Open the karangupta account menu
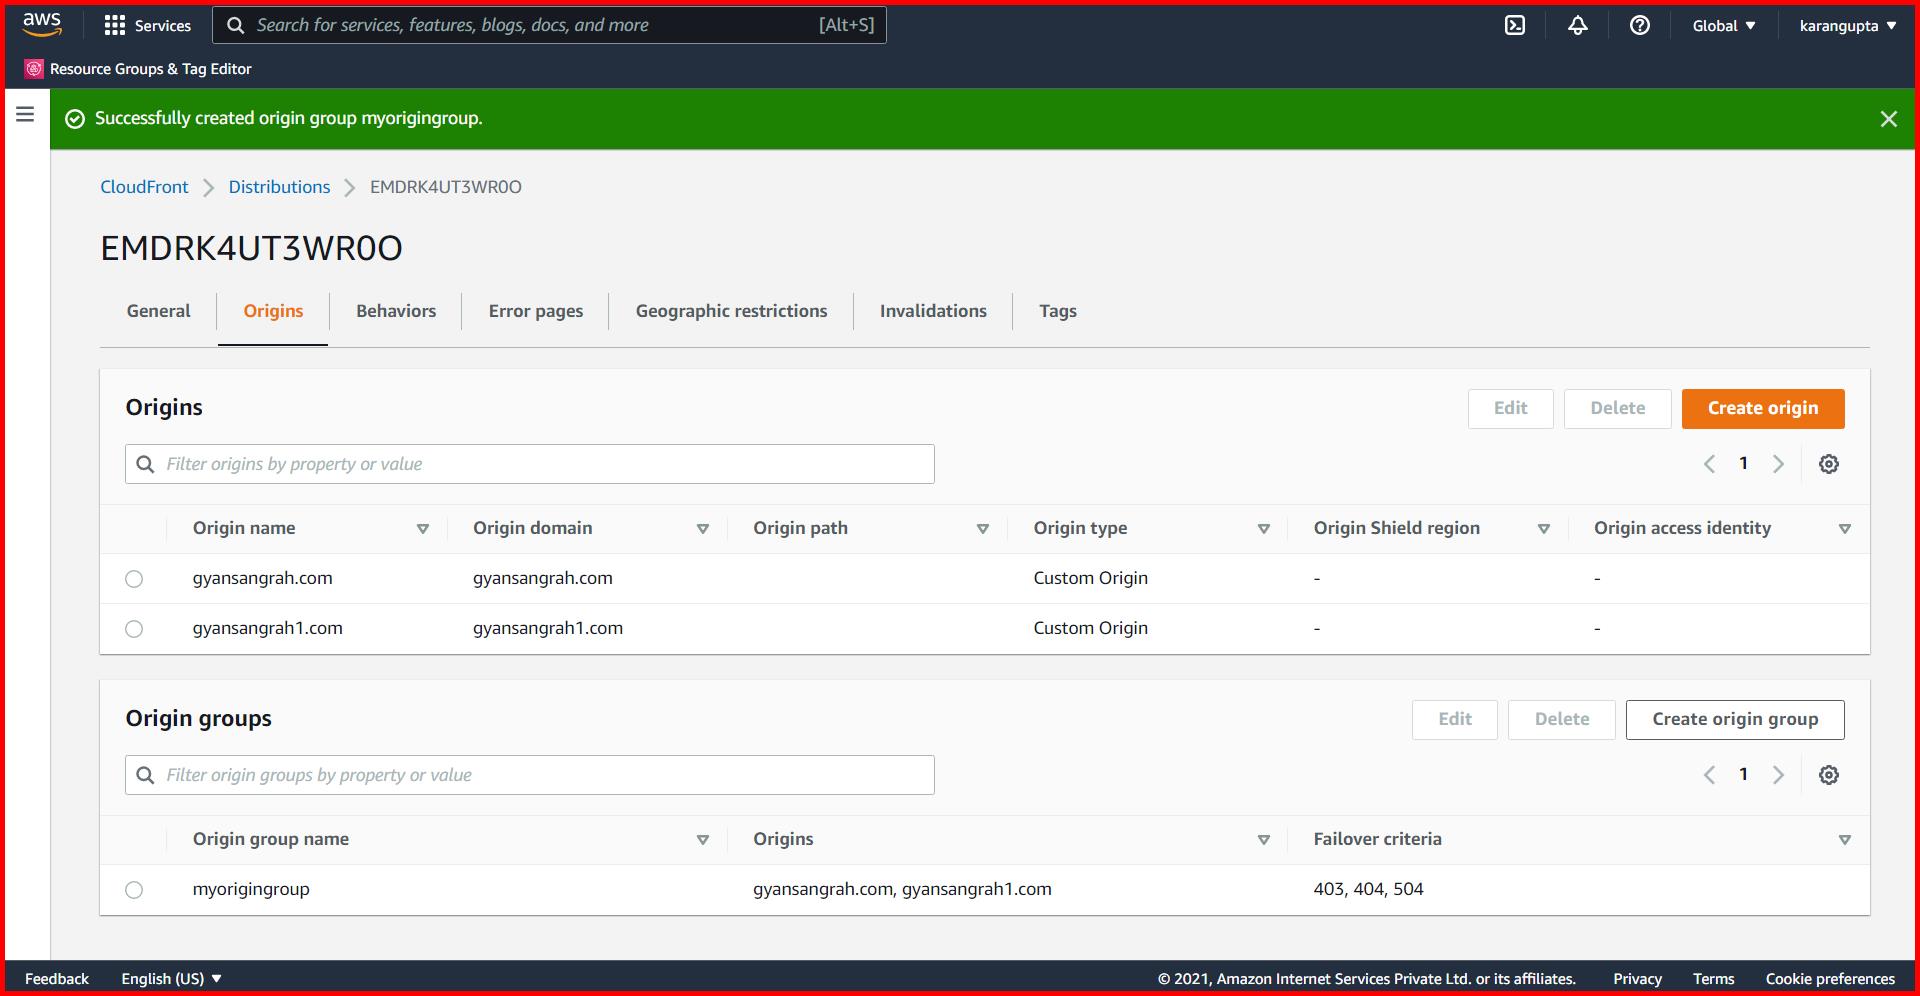Image resolution: width=1920 pixels, height=996 pixels. coord(1846,25)
